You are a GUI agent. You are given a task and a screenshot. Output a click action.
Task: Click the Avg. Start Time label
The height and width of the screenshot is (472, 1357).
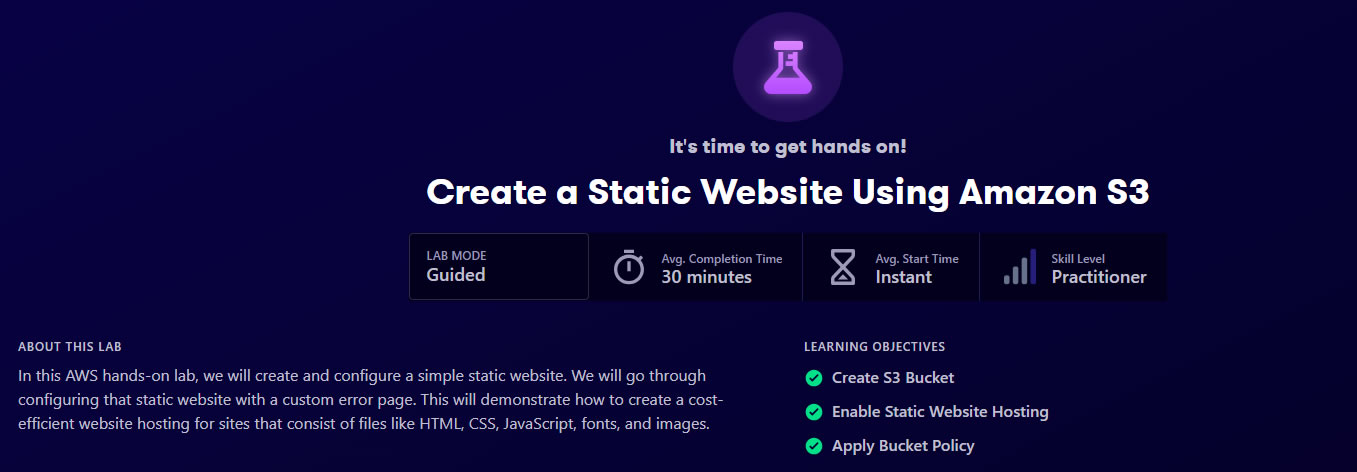click(x=917, y=259)
